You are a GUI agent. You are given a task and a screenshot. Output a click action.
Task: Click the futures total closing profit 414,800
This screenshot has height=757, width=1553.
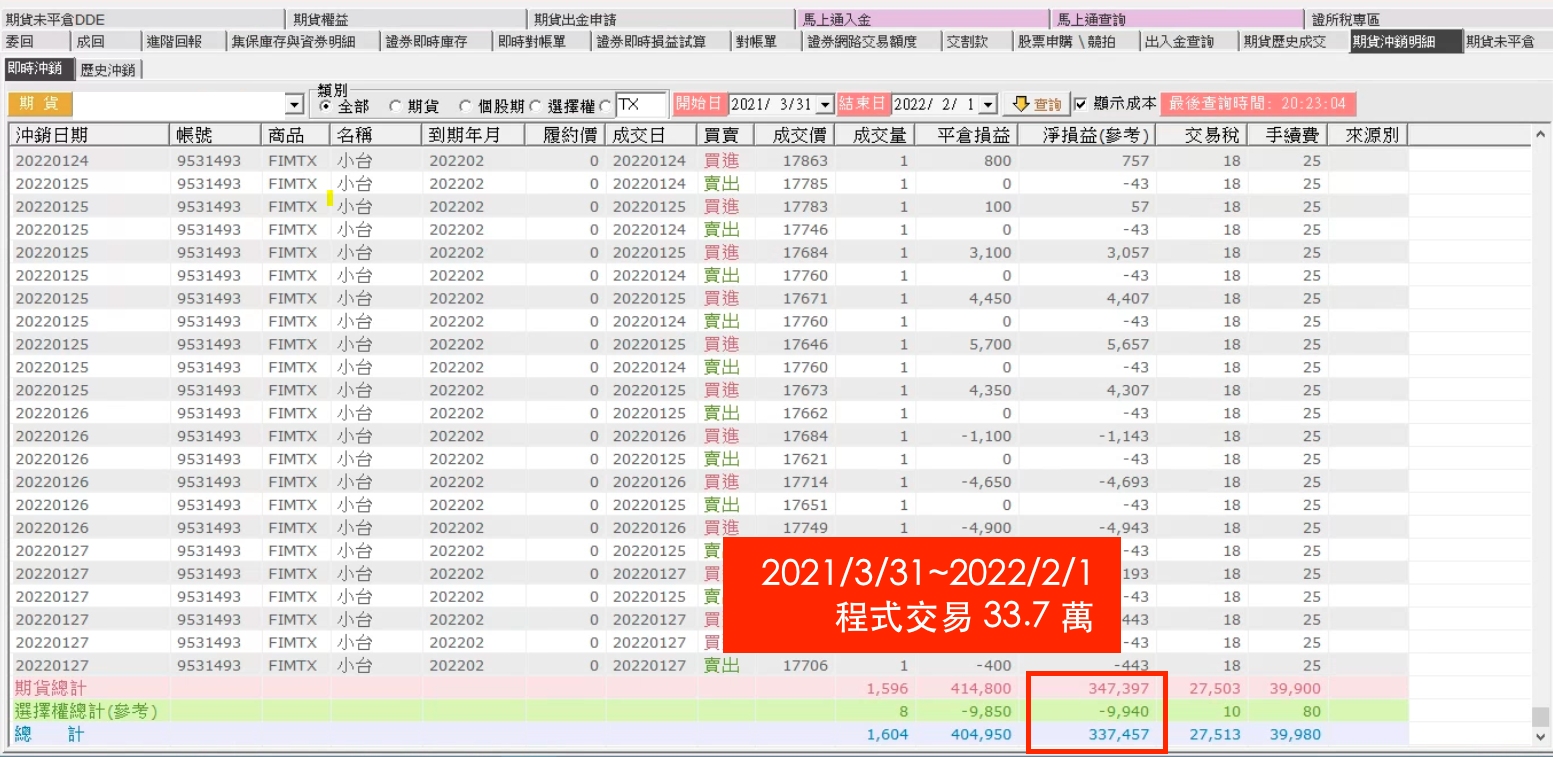[x=982, y=689]
